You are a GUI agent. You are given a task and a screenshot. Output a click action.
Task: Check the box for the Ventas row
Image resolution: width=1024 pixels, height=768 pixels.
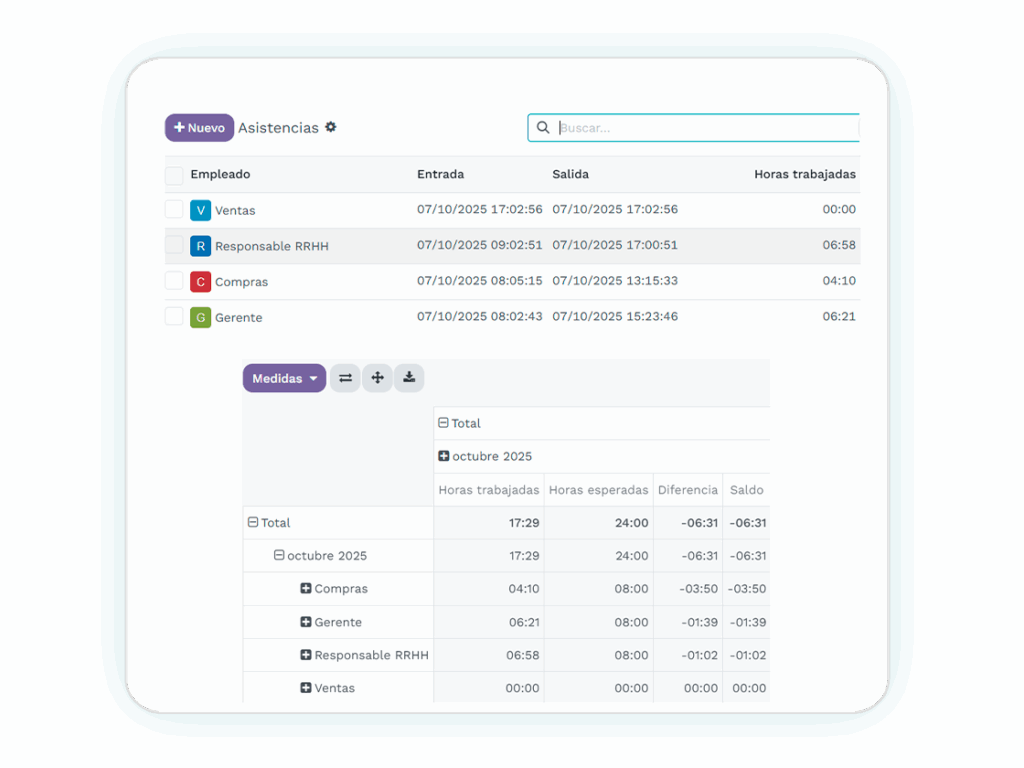(x=174, y=210)
